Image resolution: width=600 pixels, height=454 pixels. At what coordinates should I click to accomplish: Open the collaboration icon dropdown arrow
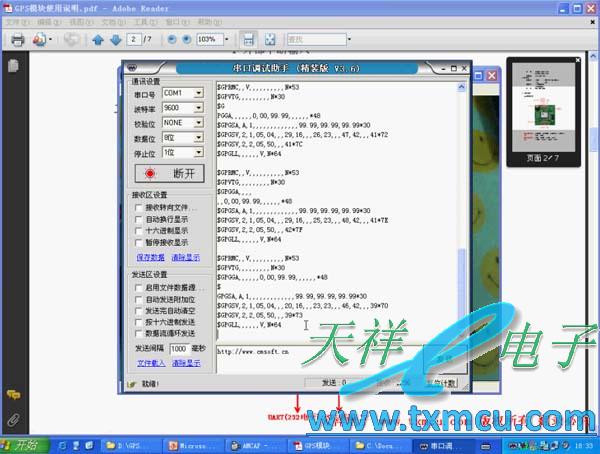point(51,39)
